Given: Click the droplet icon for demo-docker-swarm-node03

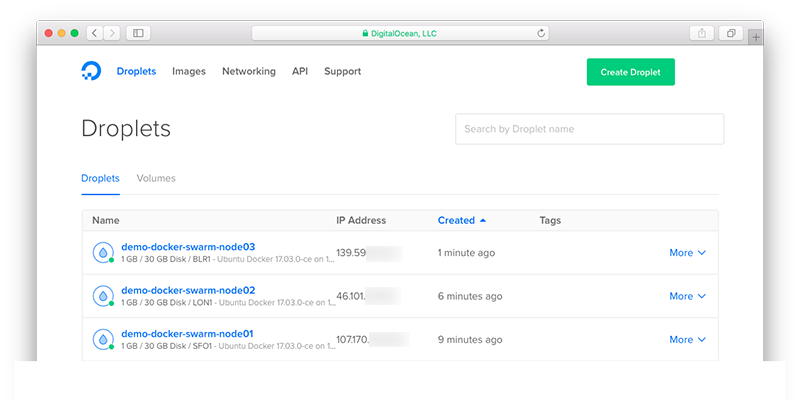Looking at the screenshot, I should coord(103,253).
